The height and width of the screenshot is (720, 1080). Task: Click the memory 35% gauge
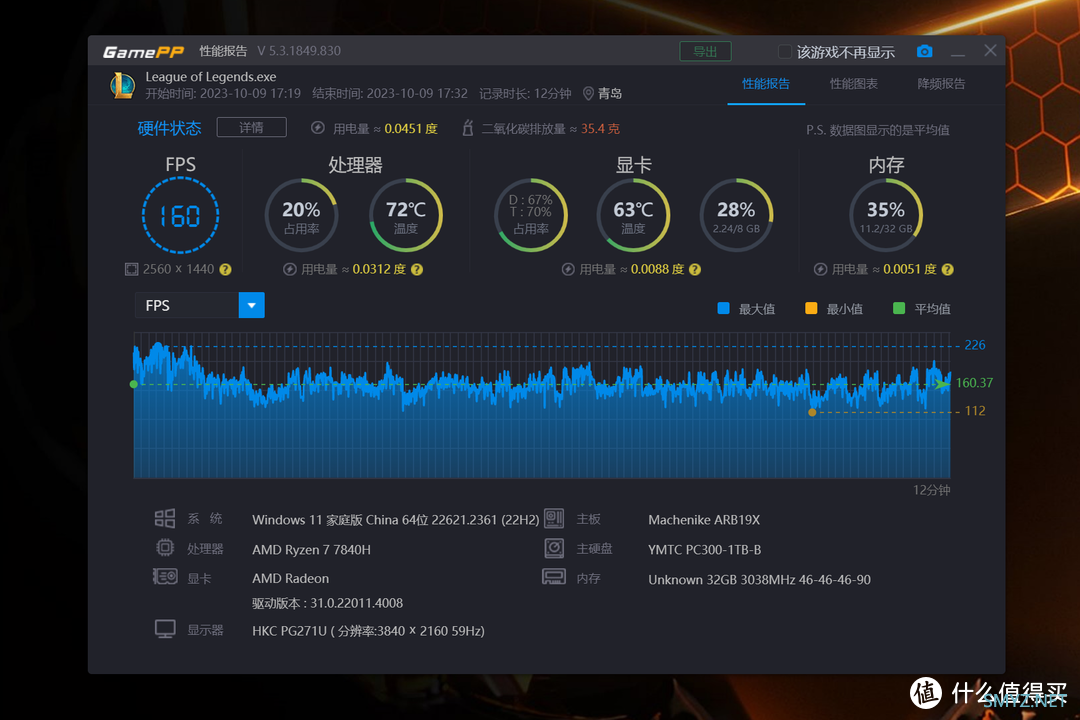(886, 216)
